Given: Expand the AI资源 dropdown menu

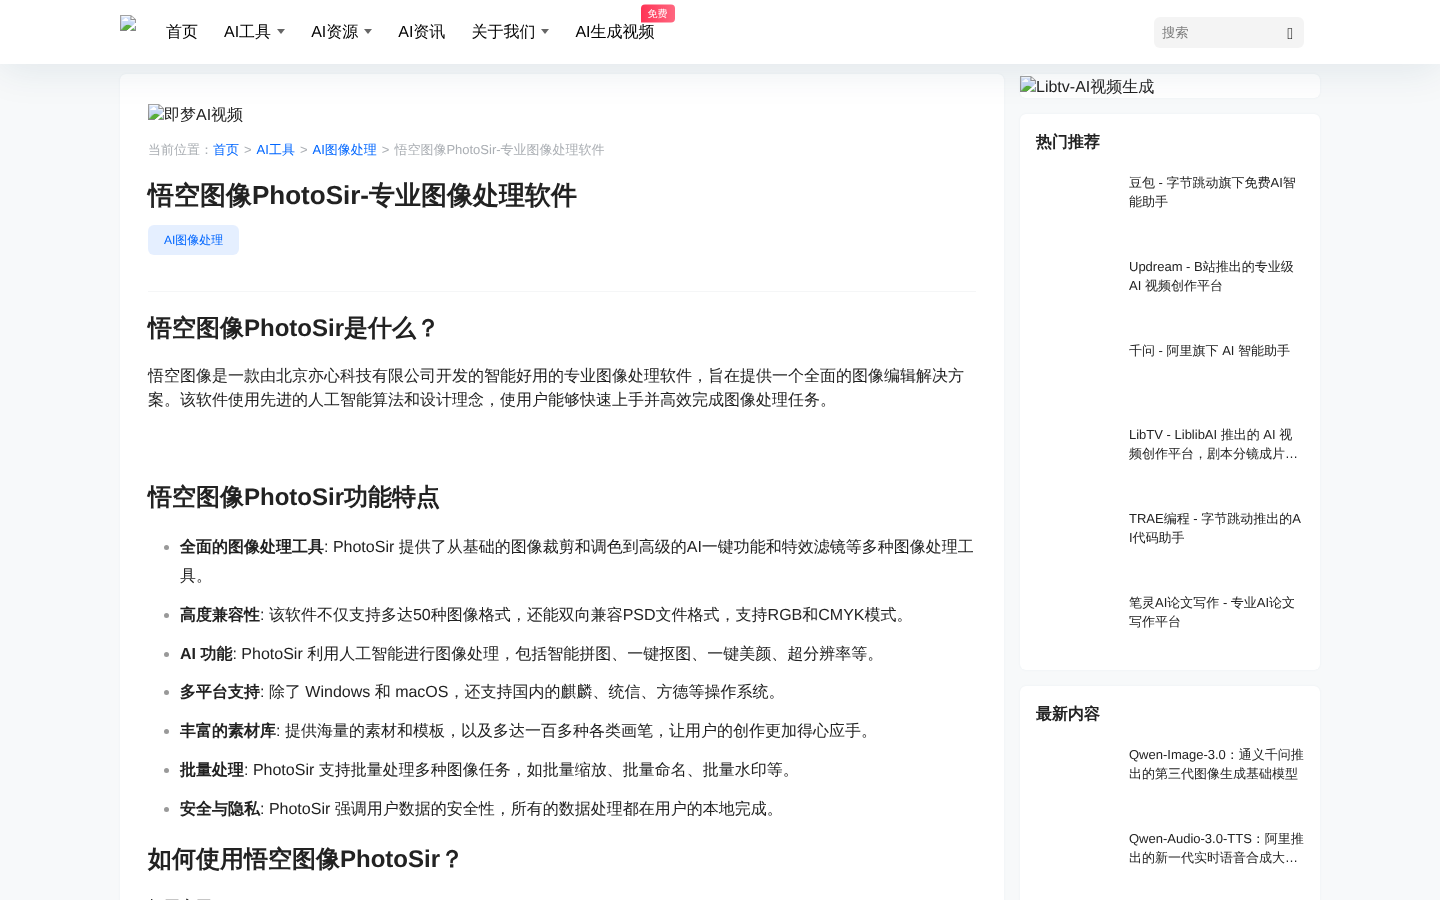Looking at the screenshot, I should (x=341, y=32).
